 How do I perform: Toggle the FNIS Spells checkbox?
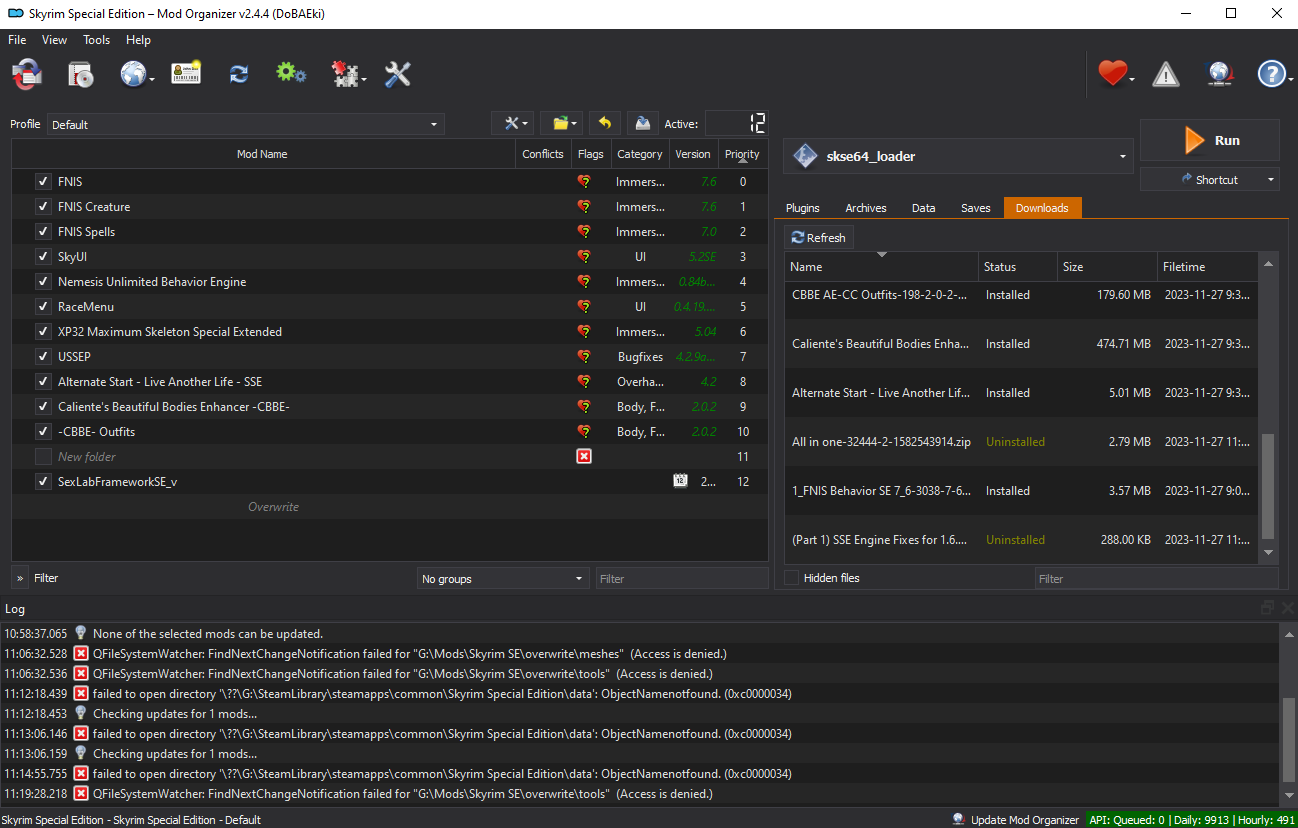[x=43, y=232]
